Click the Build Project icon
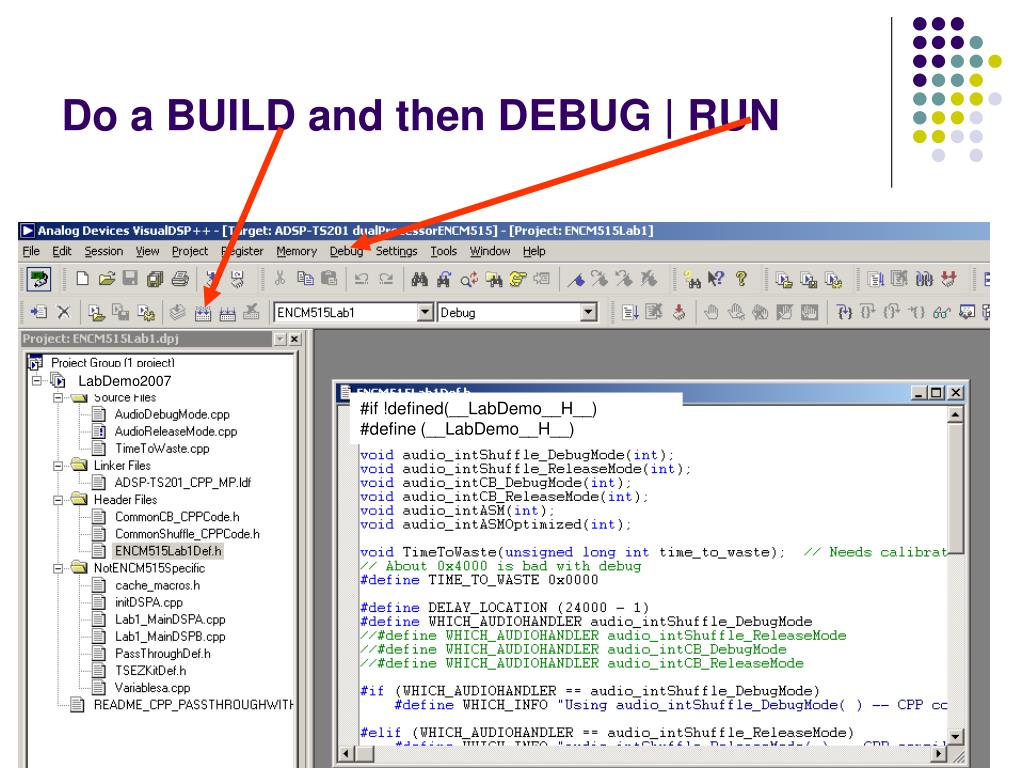The width and height of the screenshot is (1024, 768). tap(203, 313)
